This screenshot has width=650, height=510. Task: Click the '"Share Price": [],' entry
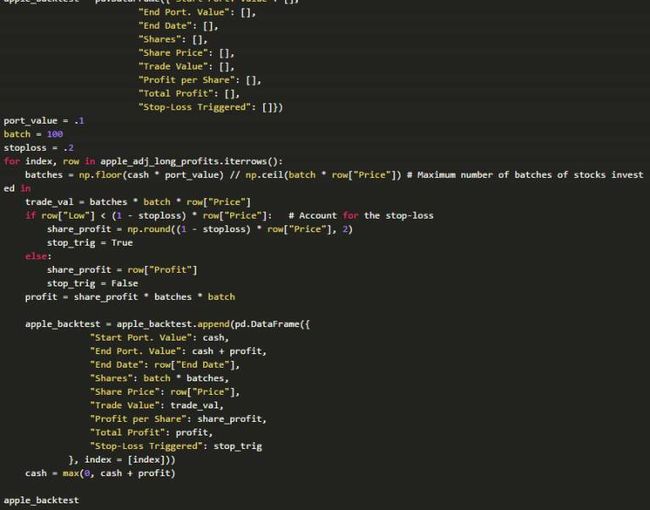(187, 53)
